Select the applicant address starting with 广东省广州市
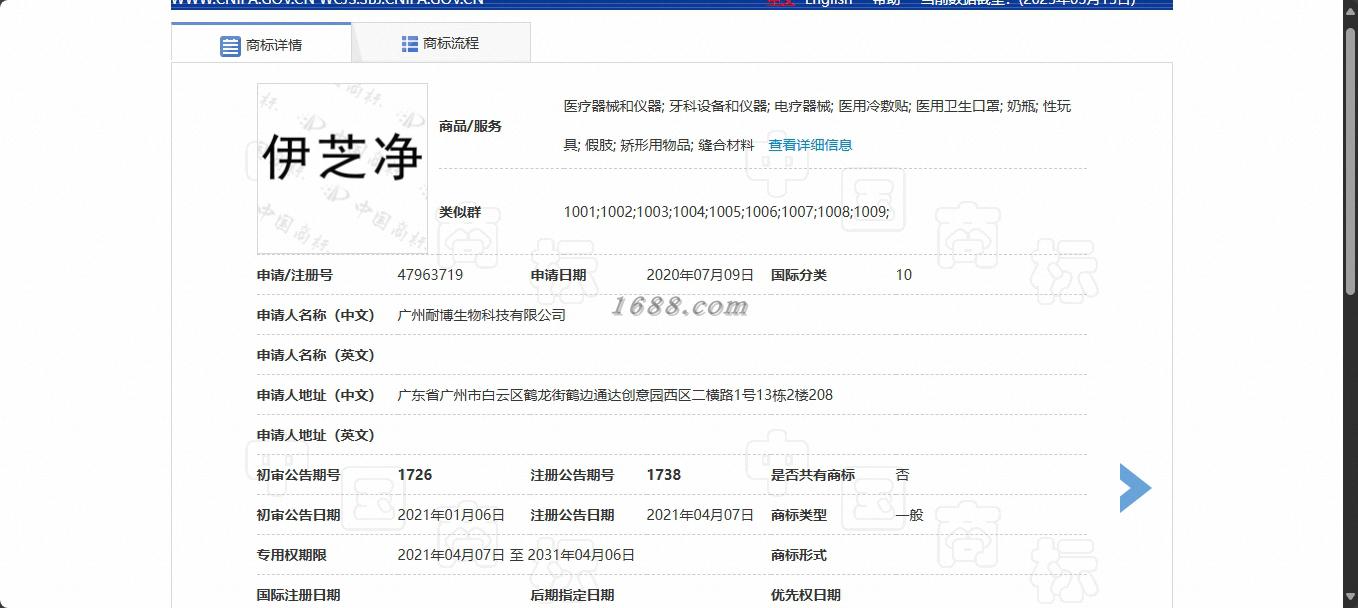Viewport: 1358px width, 608px height. coord(615,395)
